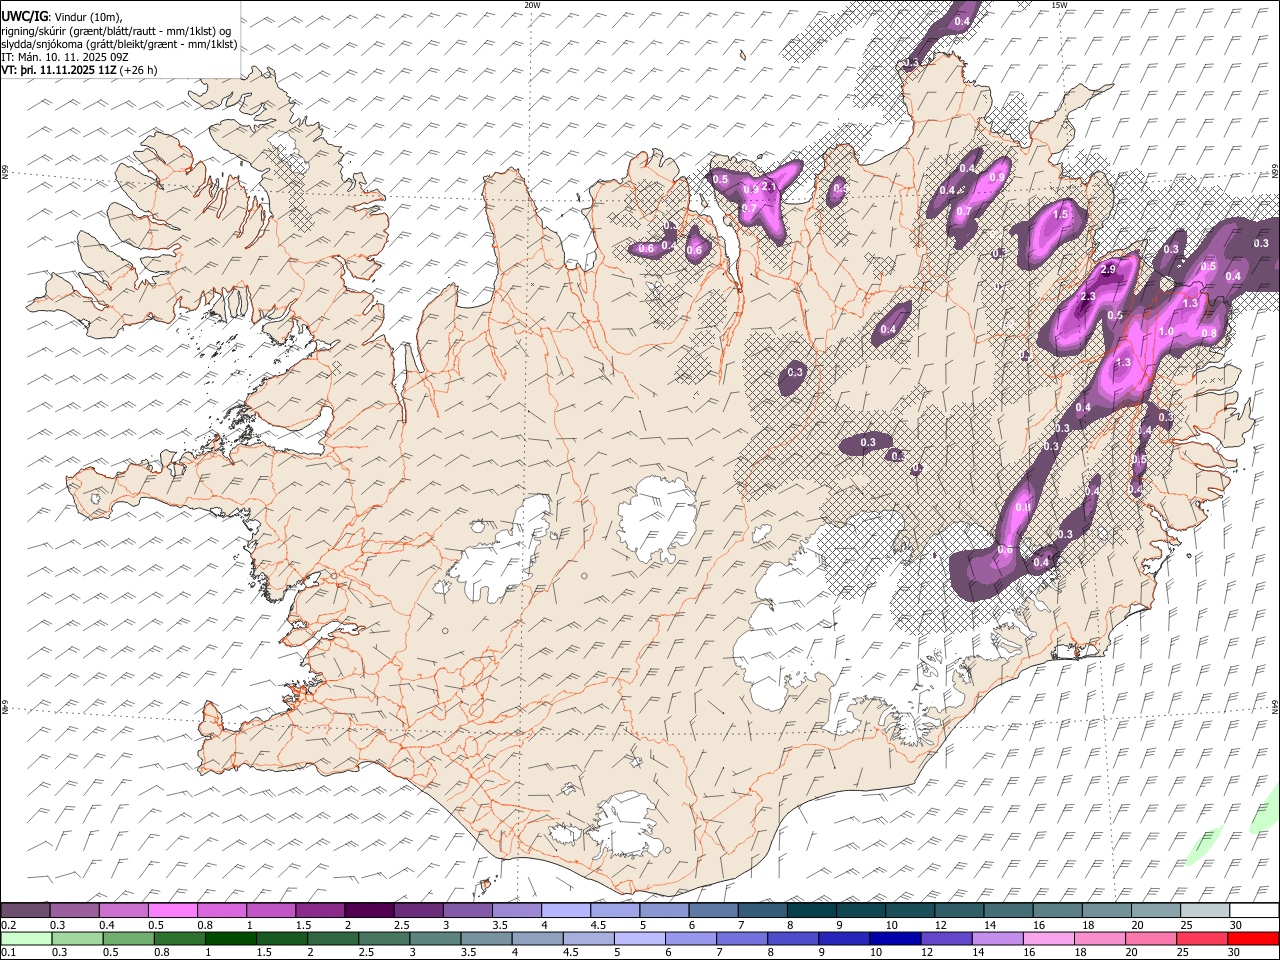Click the 'slydda/snjókoma (grátt/bleikt/grænt - mm/1klst)' line

click(x=119, y=44)
